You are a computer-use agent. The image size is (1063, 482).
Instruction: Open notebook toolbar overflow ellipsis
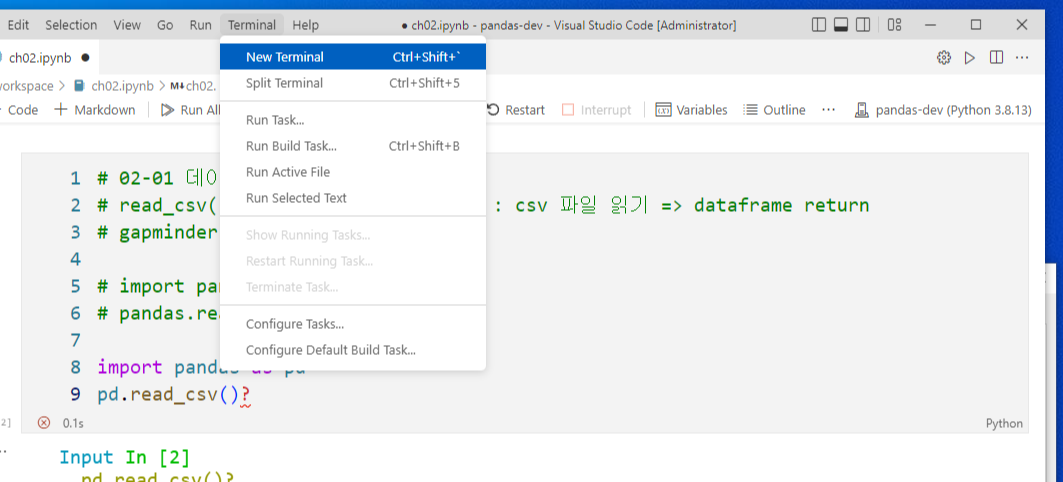(828, 110)
